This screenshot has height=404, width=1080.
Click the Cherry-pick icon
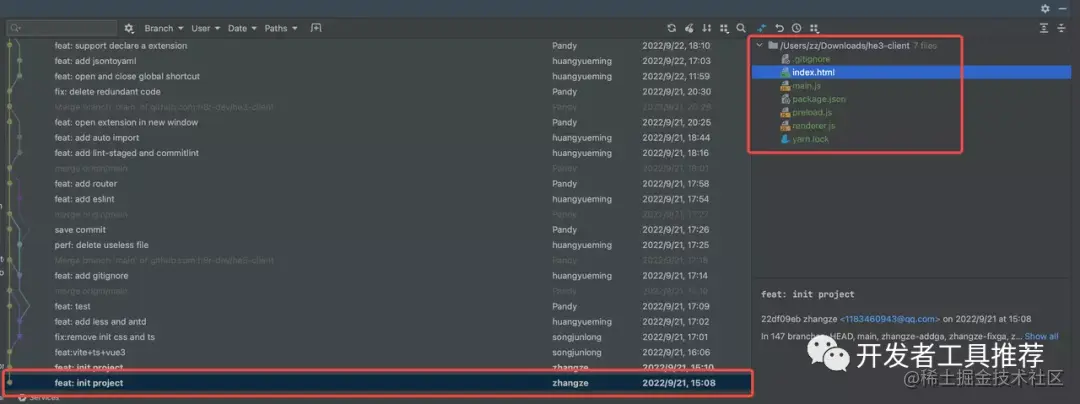click(x=689, y=28)
